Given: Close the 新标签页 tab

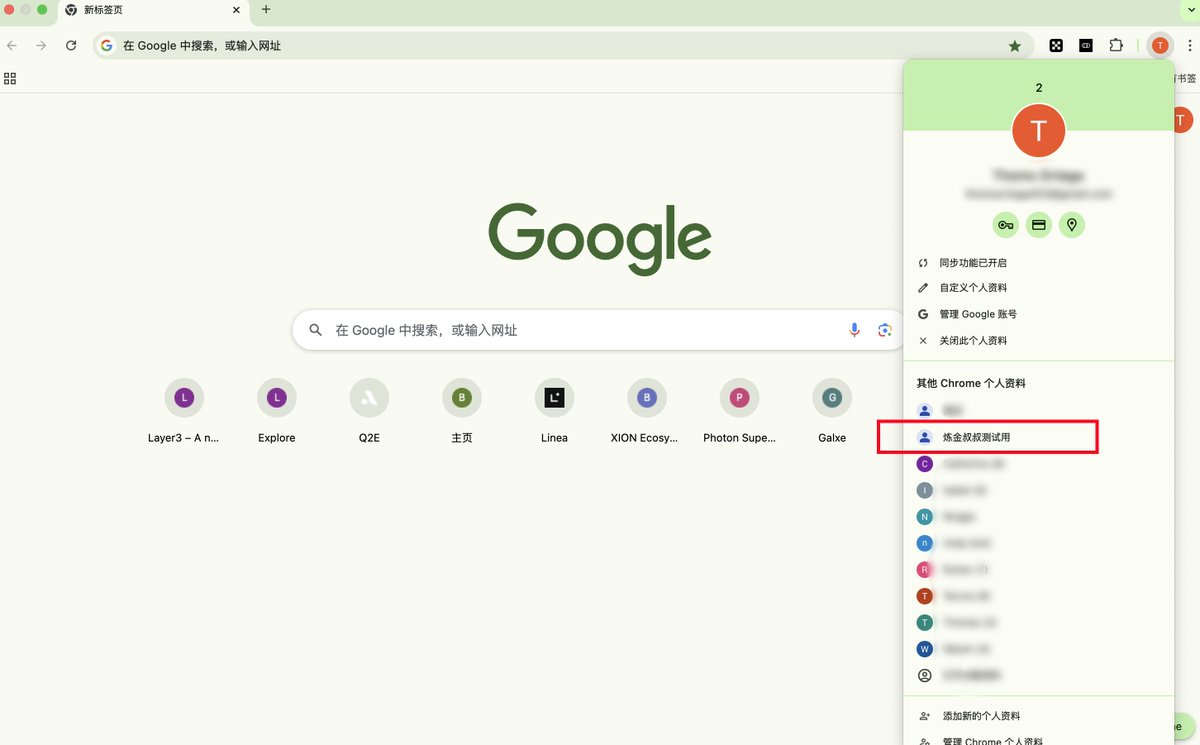Looking at the screenshot, I should point(236,9).
